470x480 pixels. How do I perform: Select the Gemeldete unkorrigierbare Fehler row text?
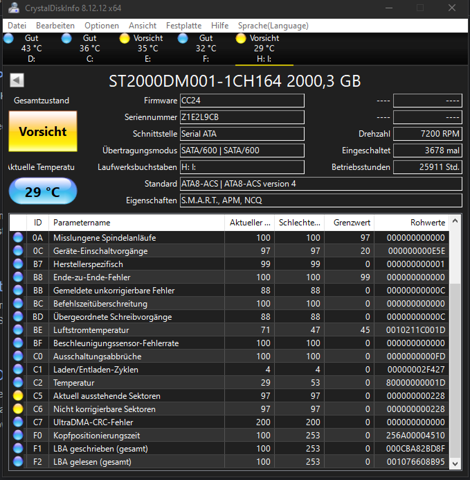[114, 290]
